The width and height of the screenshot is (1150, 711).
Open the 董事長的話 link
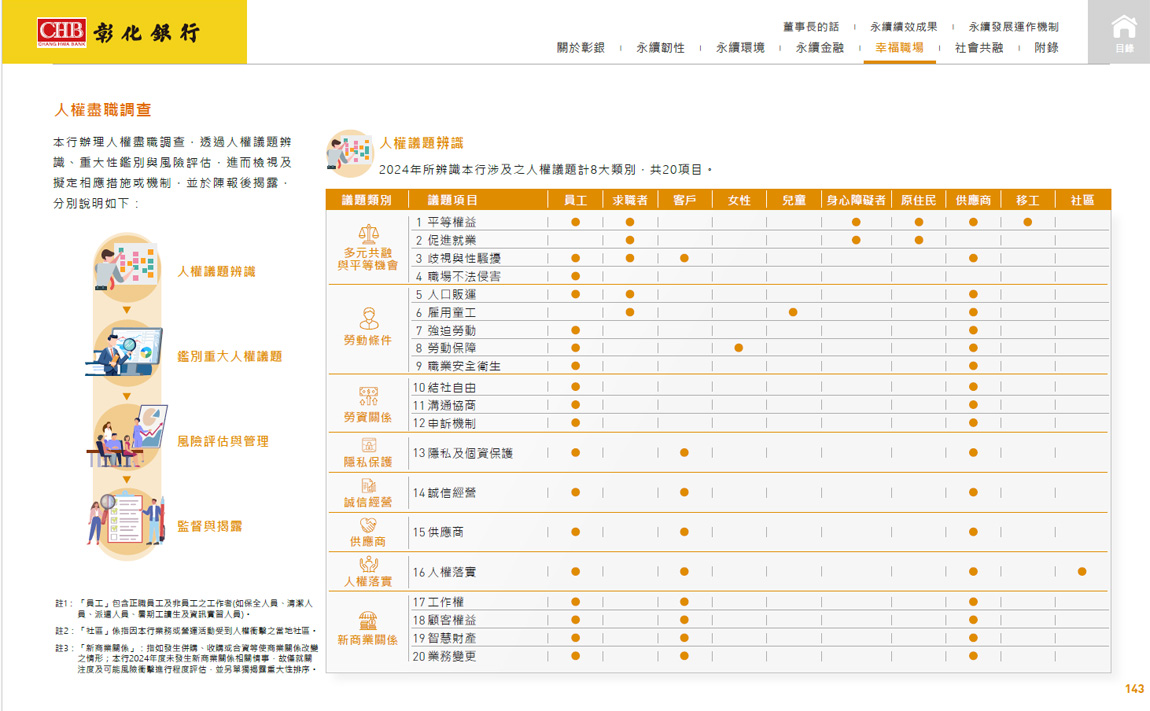[x=811, y=27]
